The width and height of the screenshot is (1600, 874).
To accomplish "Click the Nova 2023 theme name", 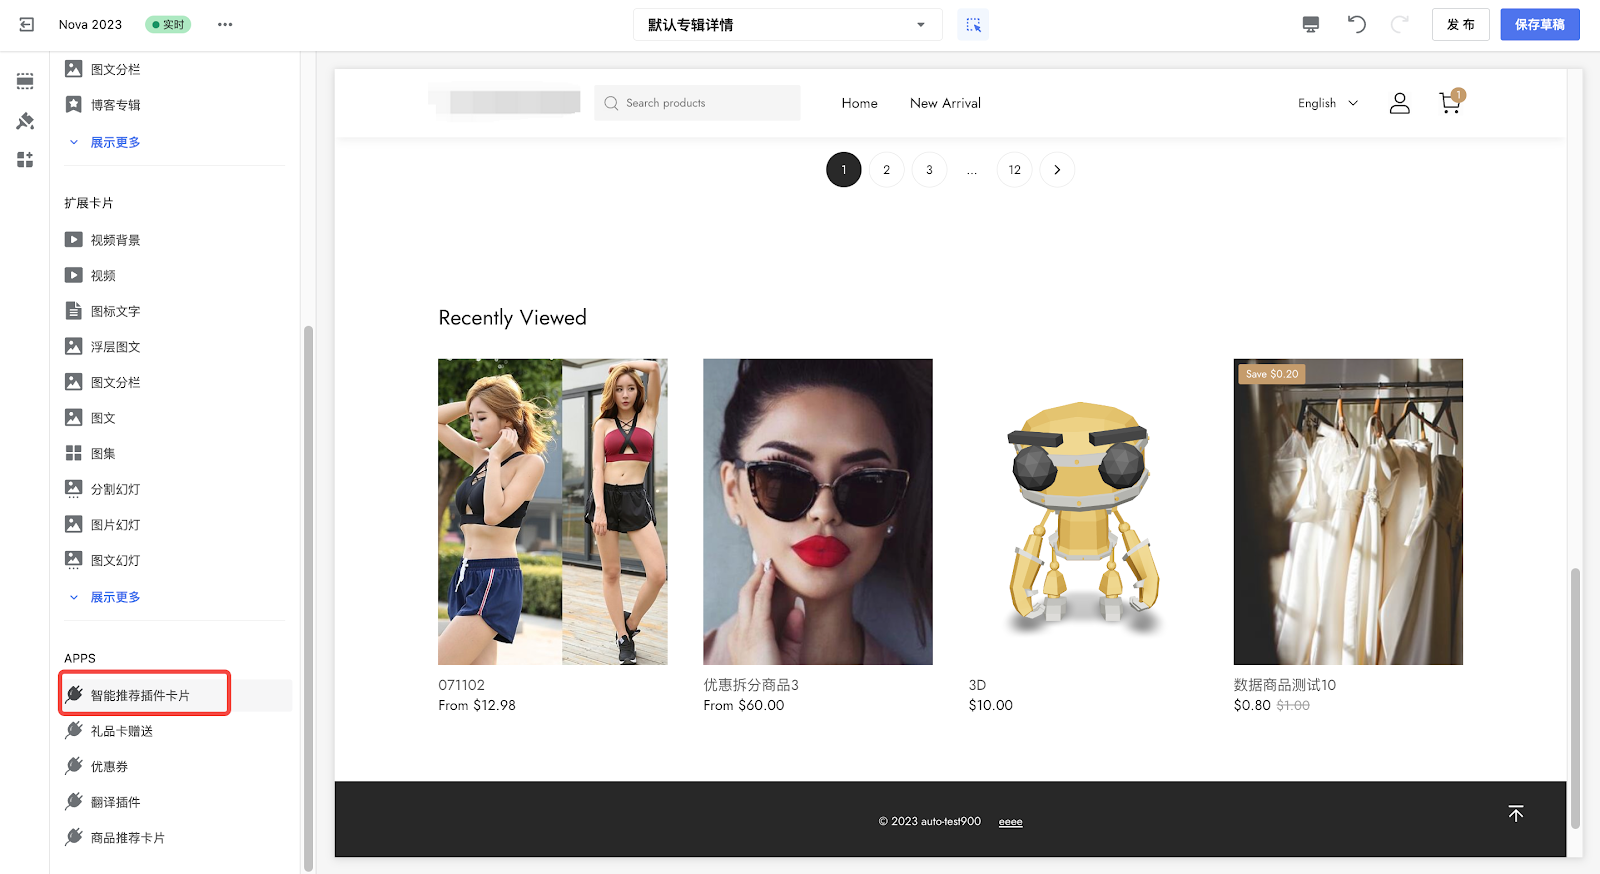I will tap(90, 24).
